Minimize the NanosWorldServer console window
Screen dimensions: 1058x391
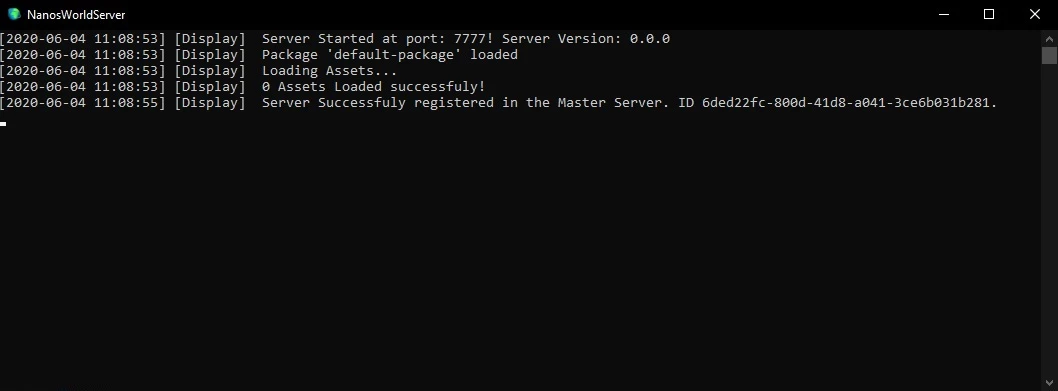[x=943, y=14]
